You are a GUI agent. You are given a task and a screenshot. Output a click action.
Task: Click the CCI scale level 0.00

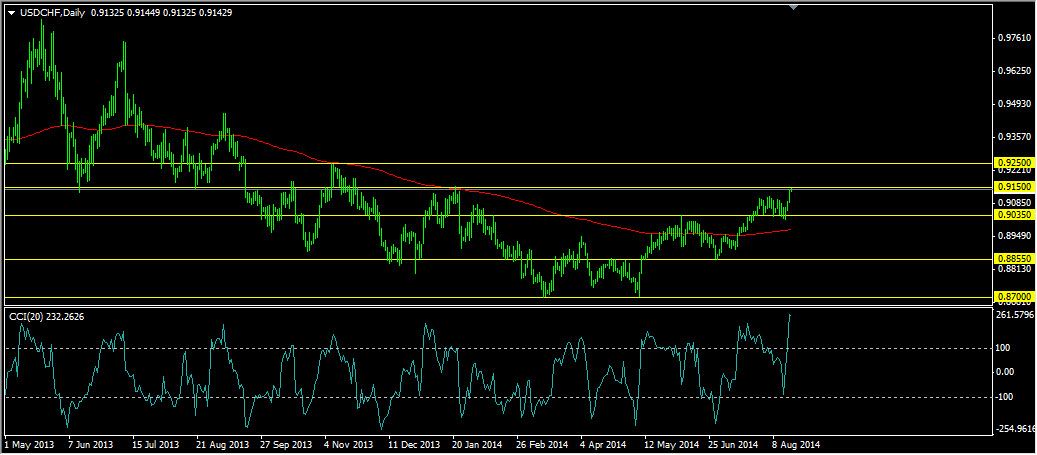click(x=1007, y=372)
